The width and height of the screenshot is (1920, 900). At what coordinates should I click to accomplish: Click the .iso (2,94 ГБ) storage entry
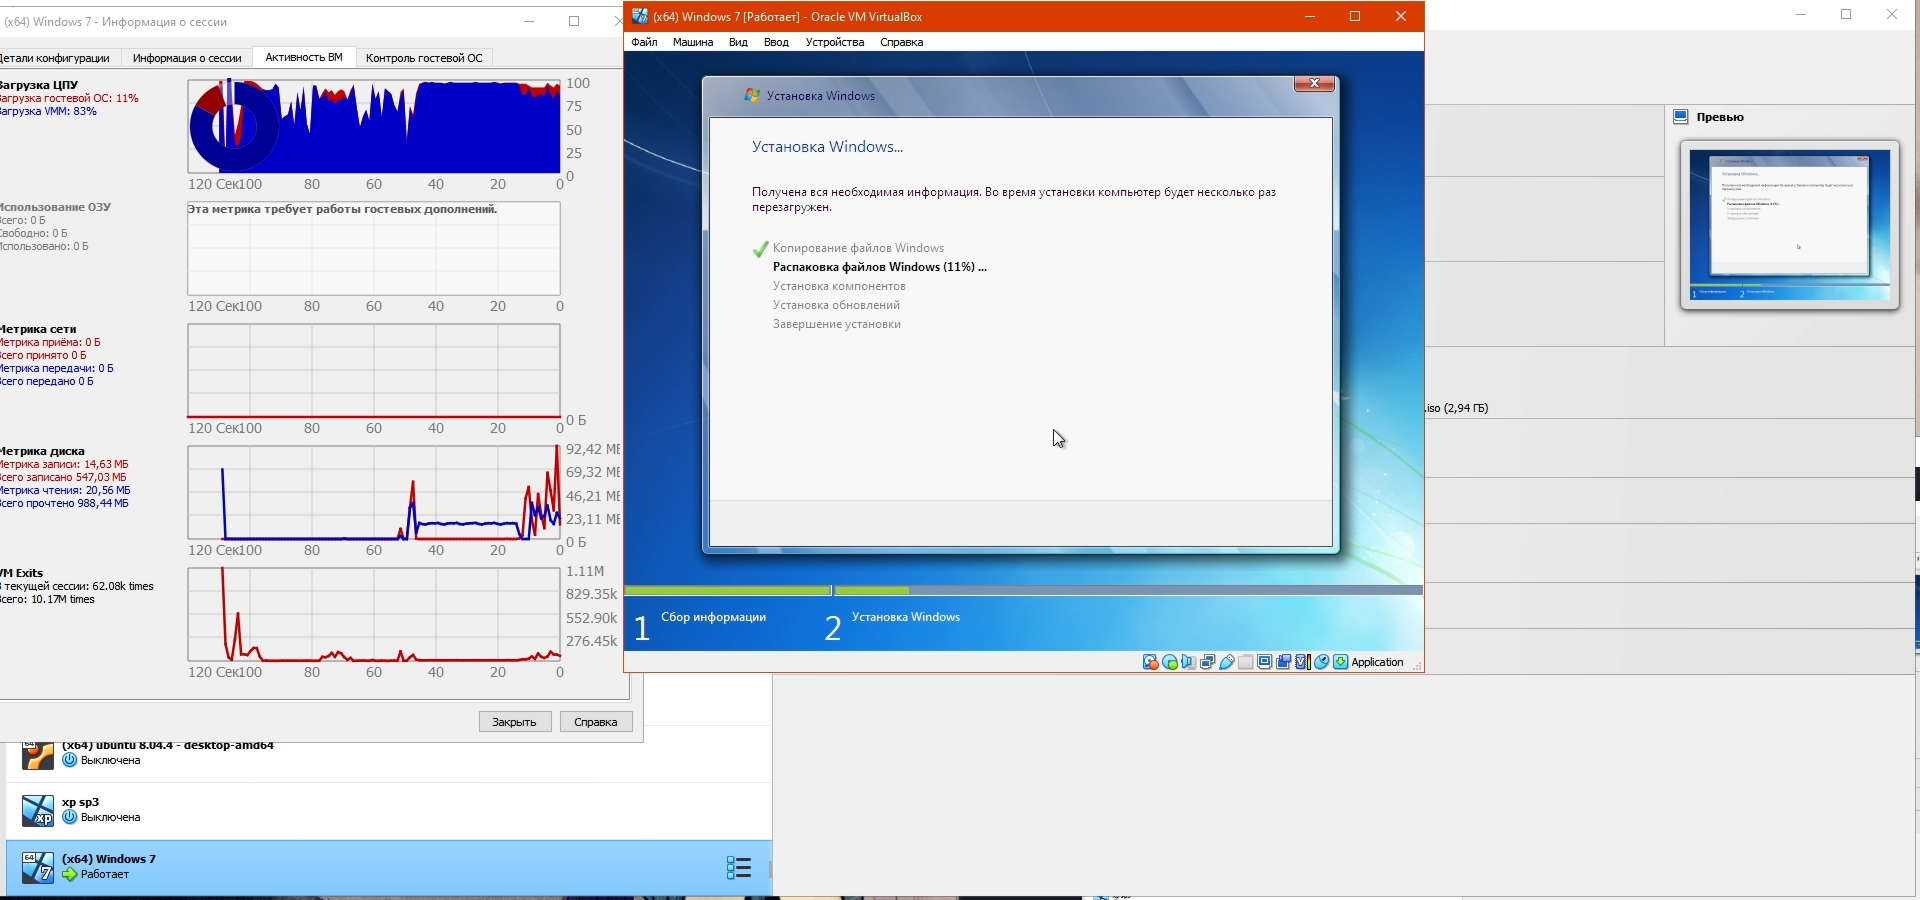point(1457,408)
